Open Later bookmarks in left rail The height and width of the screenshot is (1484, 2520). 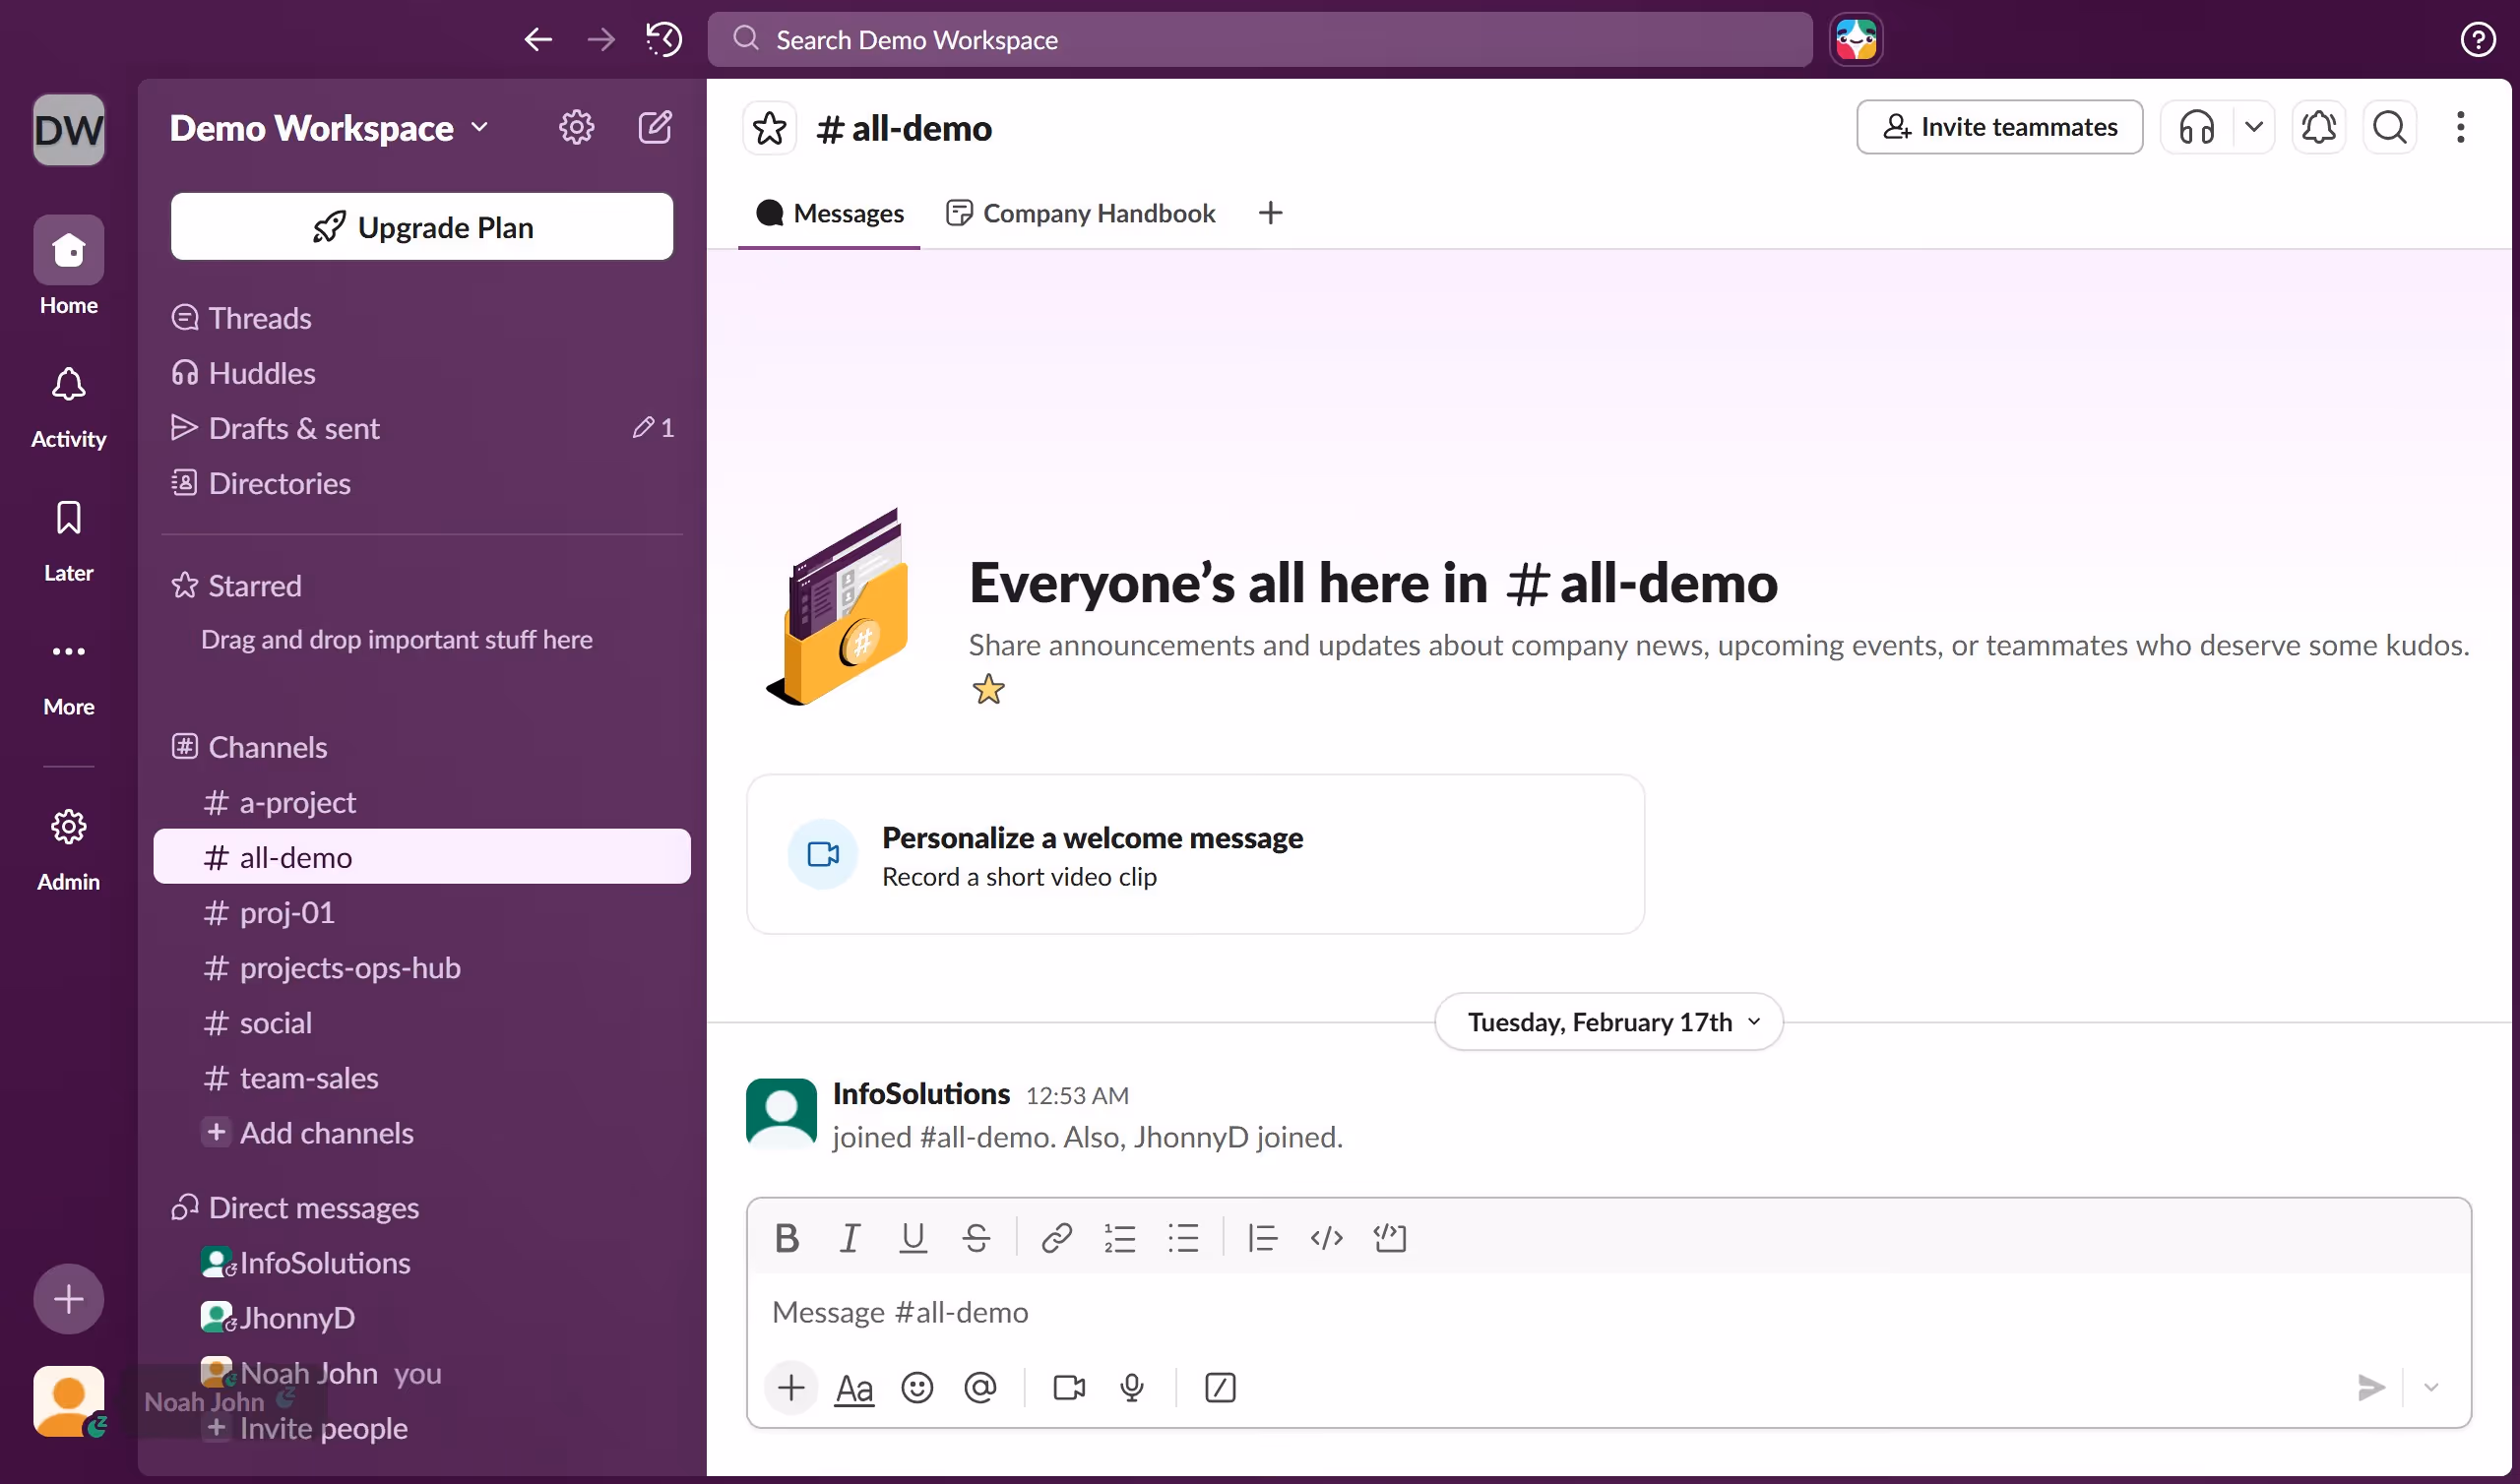(68, 540)
